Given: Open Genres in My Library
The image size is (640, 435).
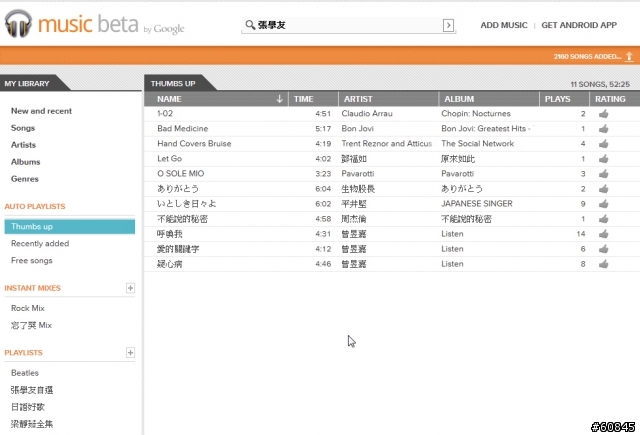Looking at the screenshot, I should pyautogui.click(x=24, y=179).
